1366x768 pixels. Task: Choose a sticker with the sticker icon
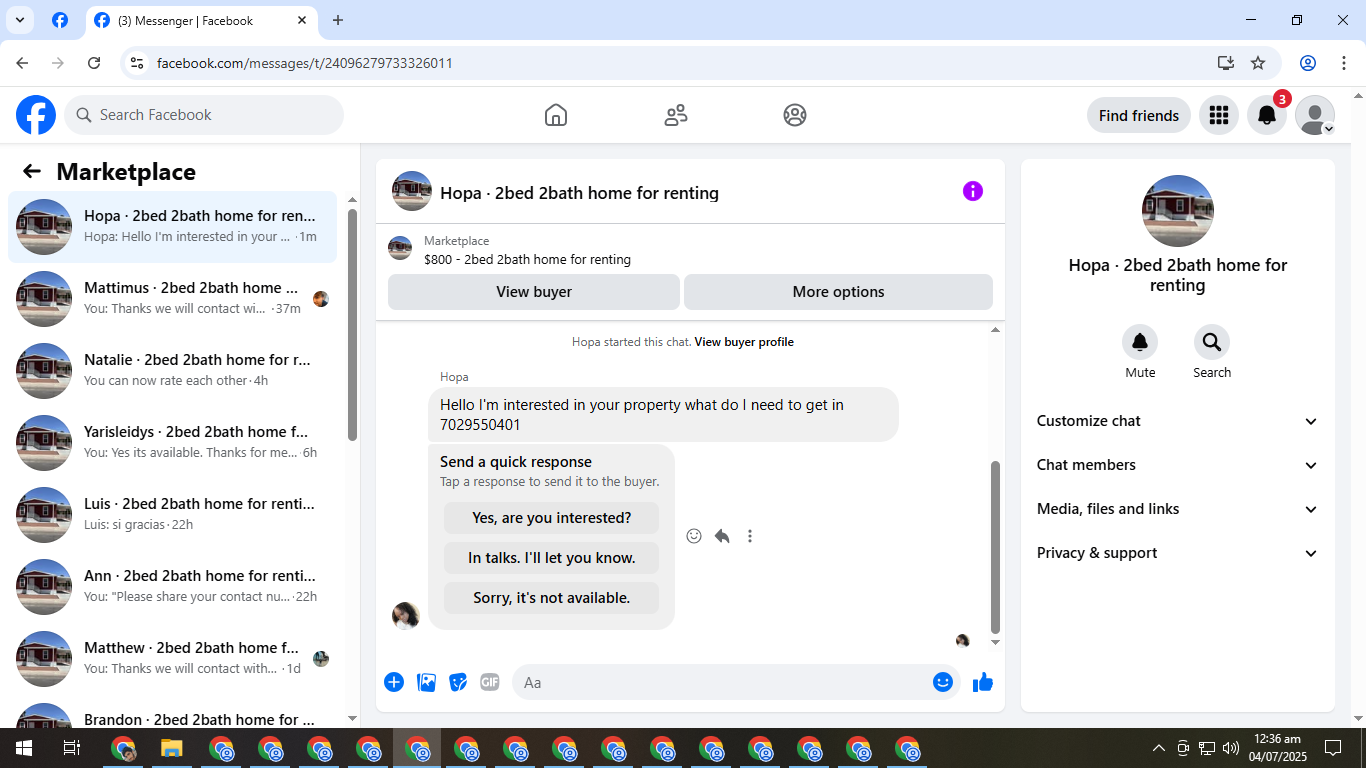(x=458, y=682)
